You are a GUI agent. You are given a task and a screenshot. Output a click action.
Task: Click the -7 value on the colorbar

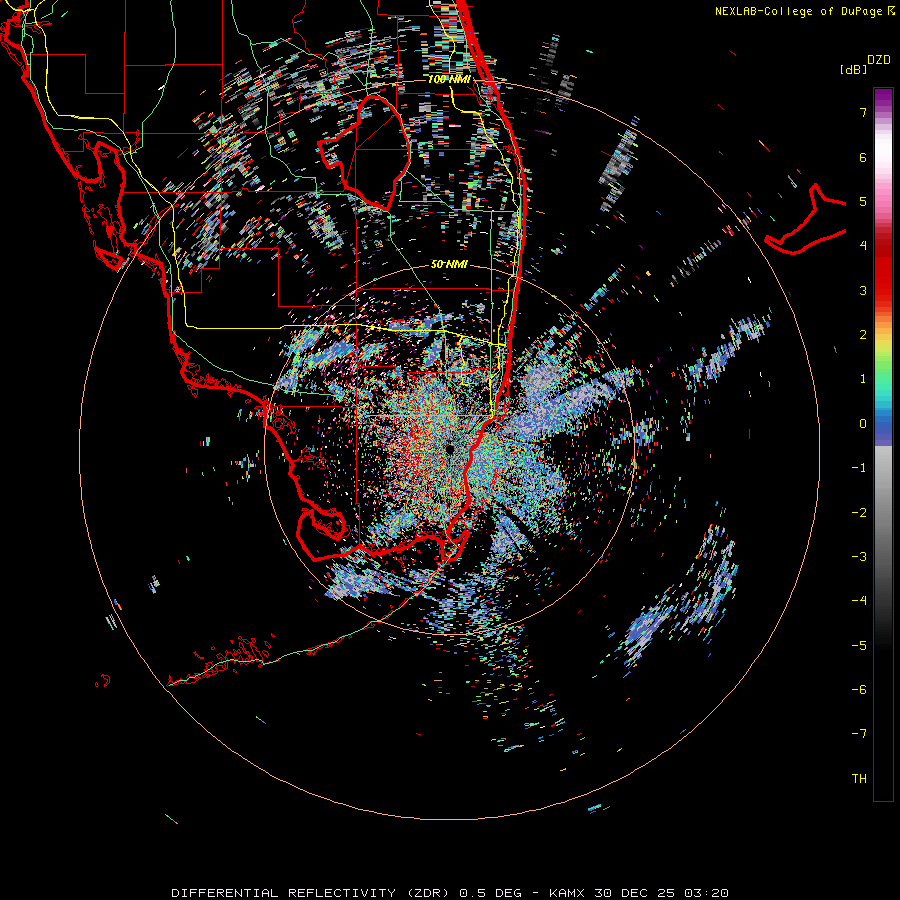pyautogui.click(x=859, y=734)
